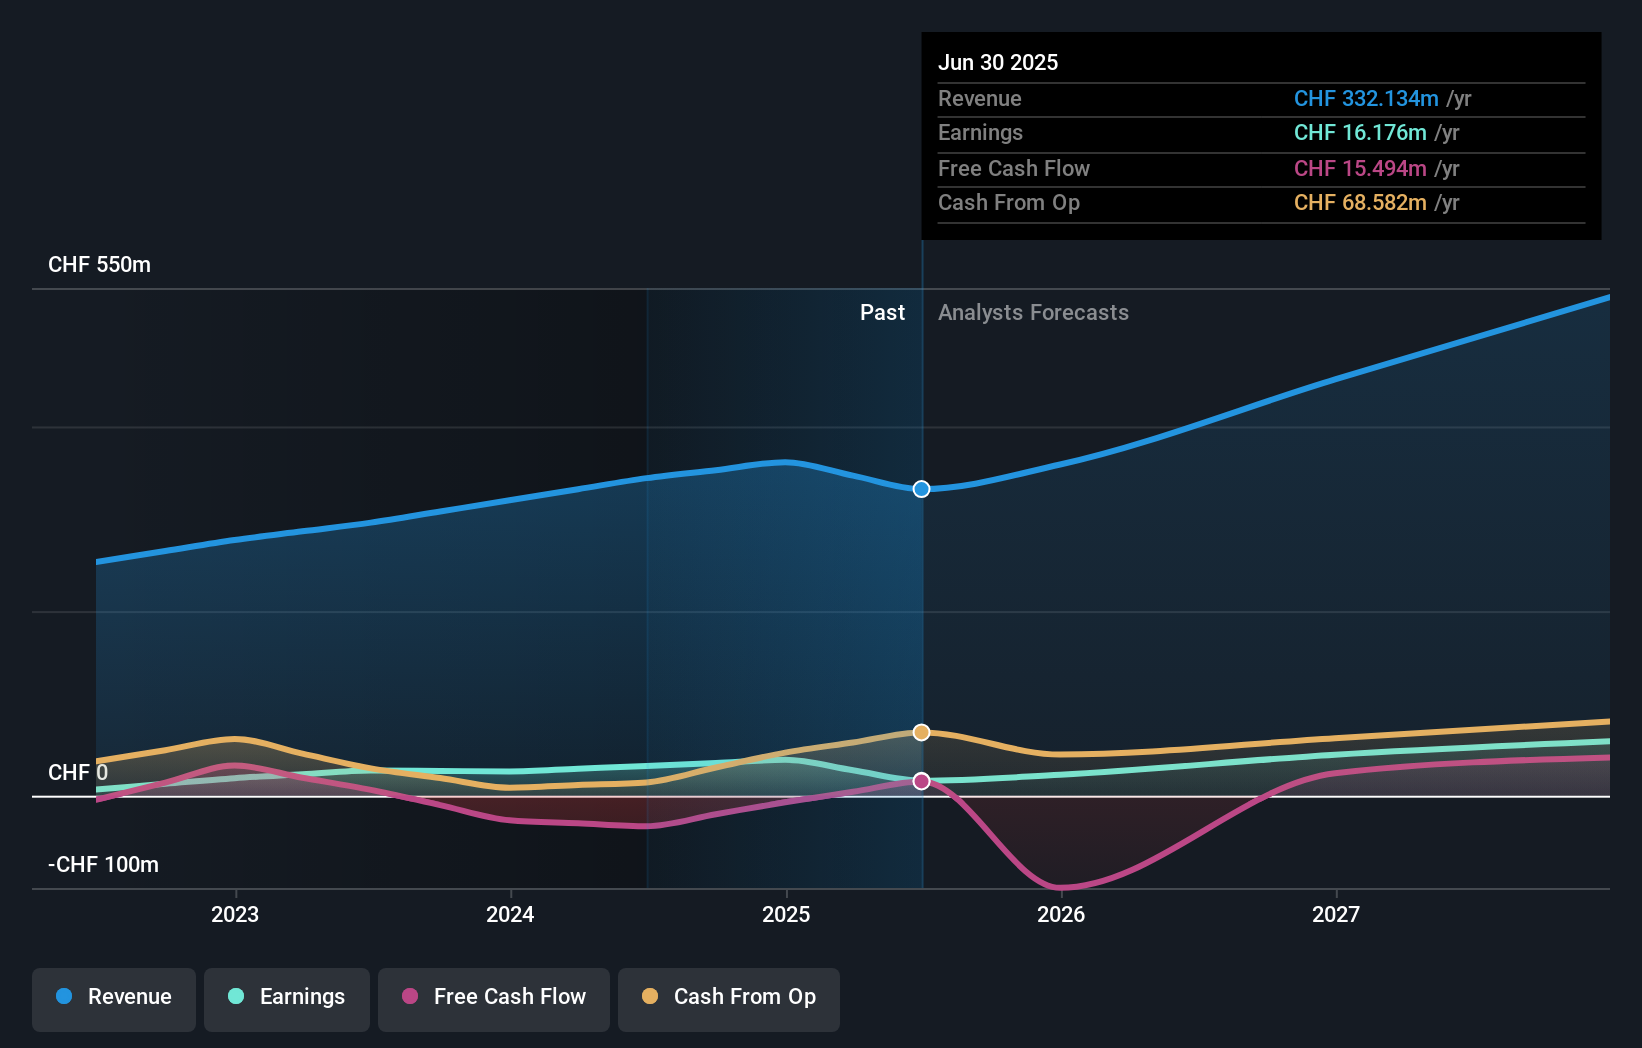This screenshot has width=1642, height=1048.
Task: Select the Analysts Forecasts label
Action: point(1033,312)
